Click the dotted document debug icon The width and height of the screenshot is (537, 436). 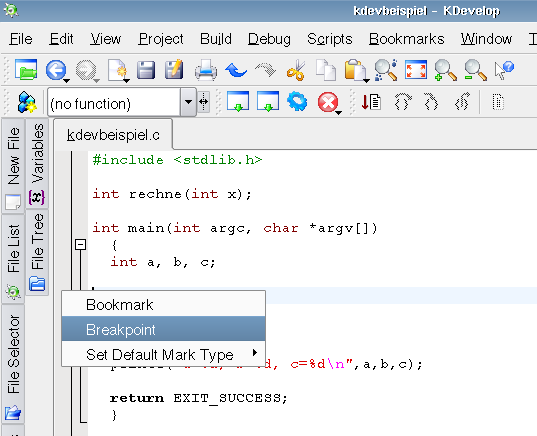[x=498, y=102]
